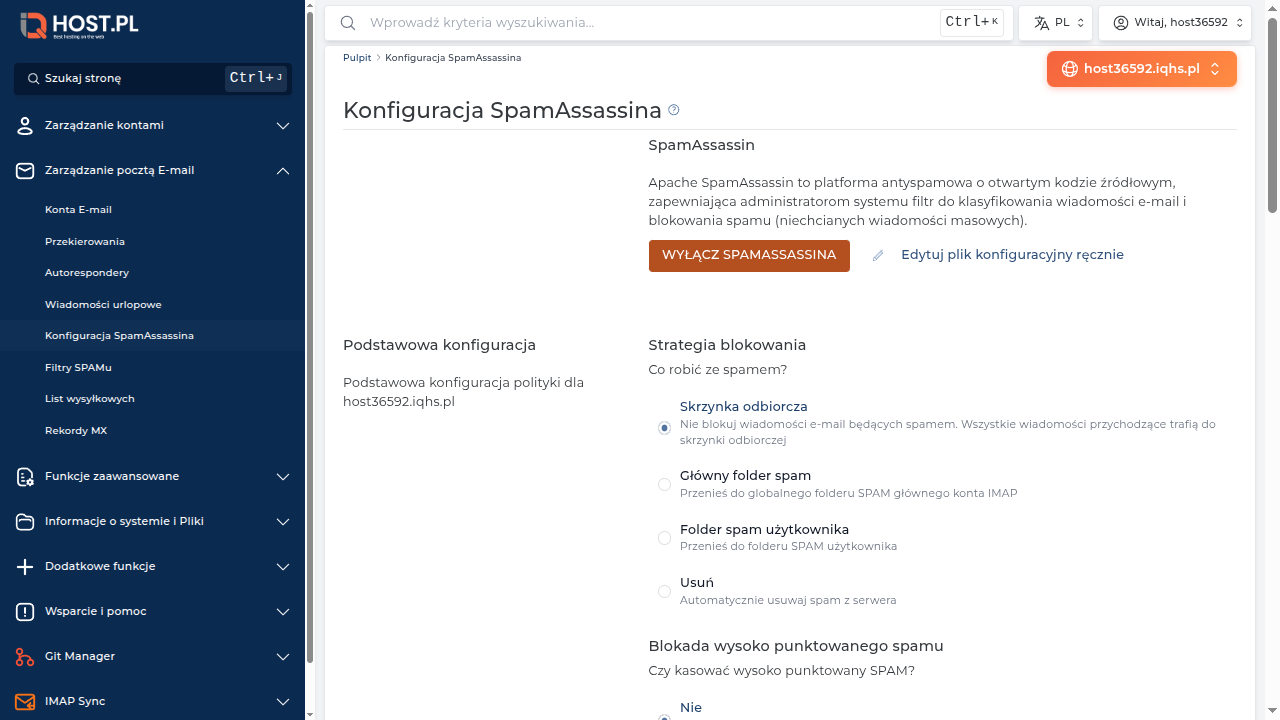Click the plus icon for Dodatkowe funkcje

tap(25, 567)
